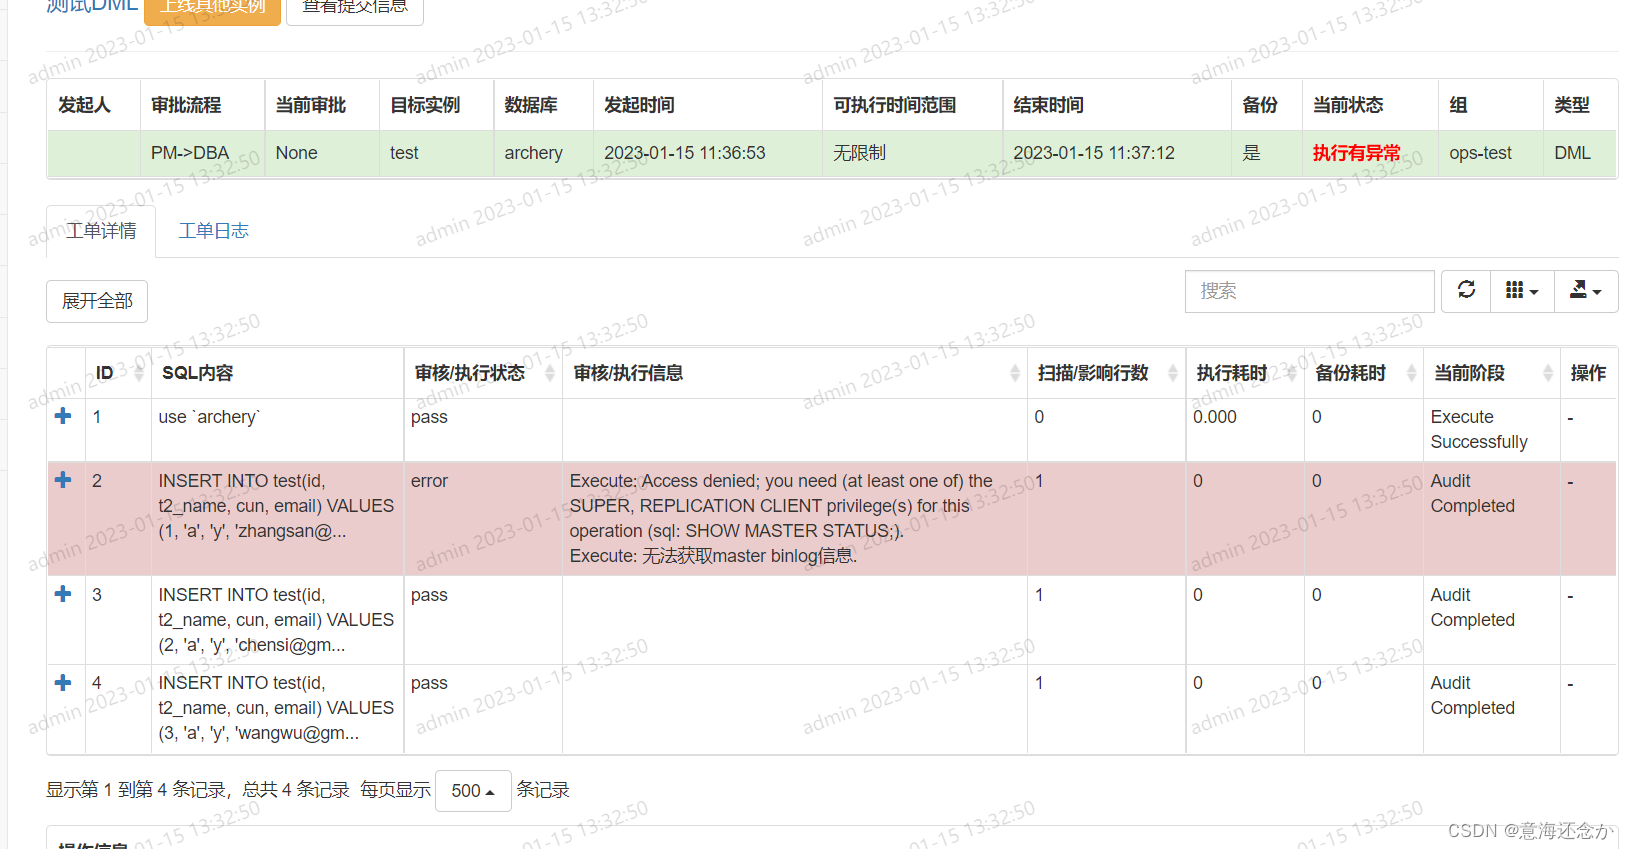
Task: Expand row 3 details with plus icon
Action: click(x=63, y=594)
